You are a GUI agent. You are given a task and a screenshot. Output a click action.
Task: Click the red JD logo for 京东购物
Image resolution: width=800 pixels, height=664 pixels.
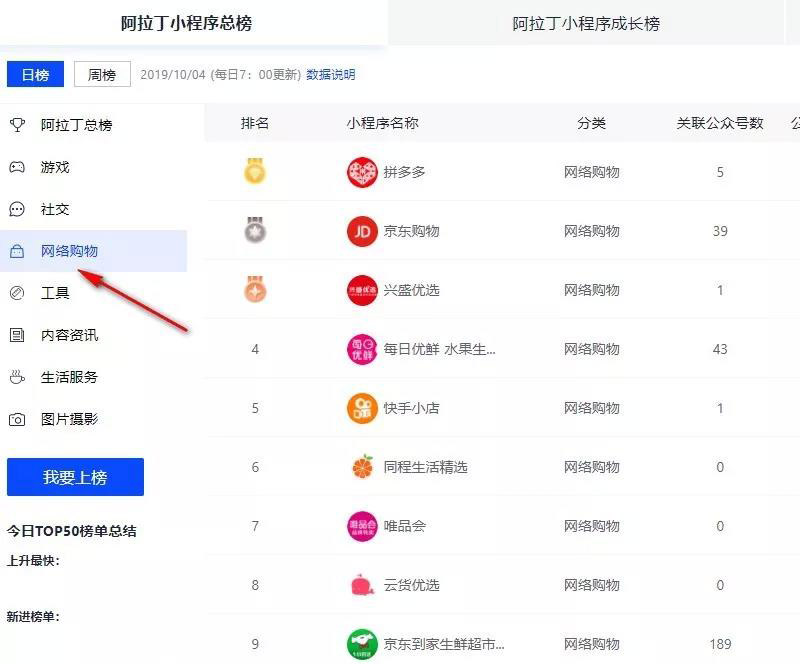coord(362,231)
